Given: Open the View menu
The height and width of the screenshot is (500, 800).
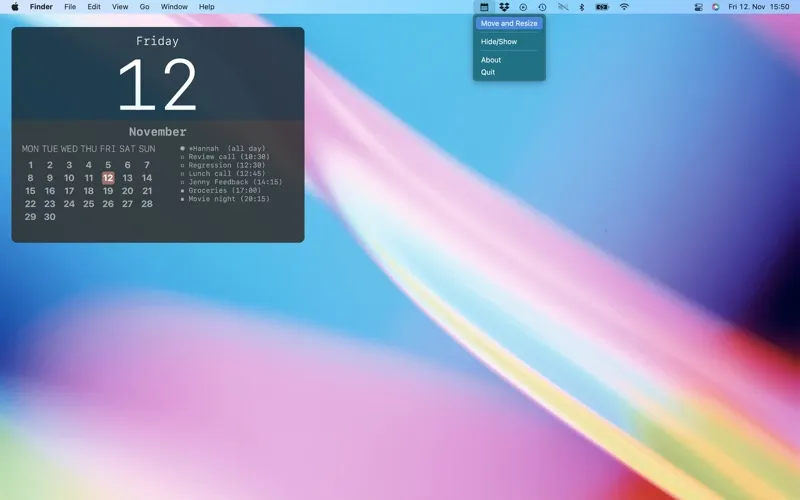Looking at the screenshot, I should coord(120,7).
